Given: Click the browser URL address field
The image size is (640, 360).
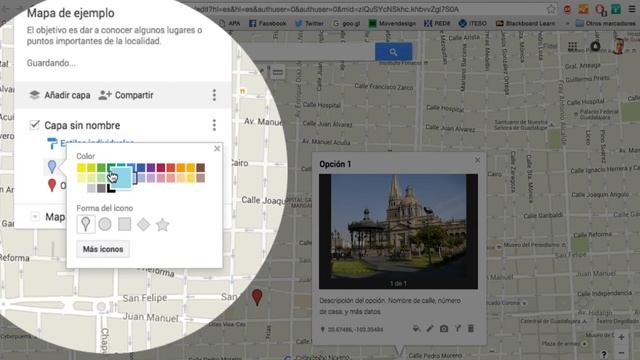Looking at the screenshot, I should 327,9.
